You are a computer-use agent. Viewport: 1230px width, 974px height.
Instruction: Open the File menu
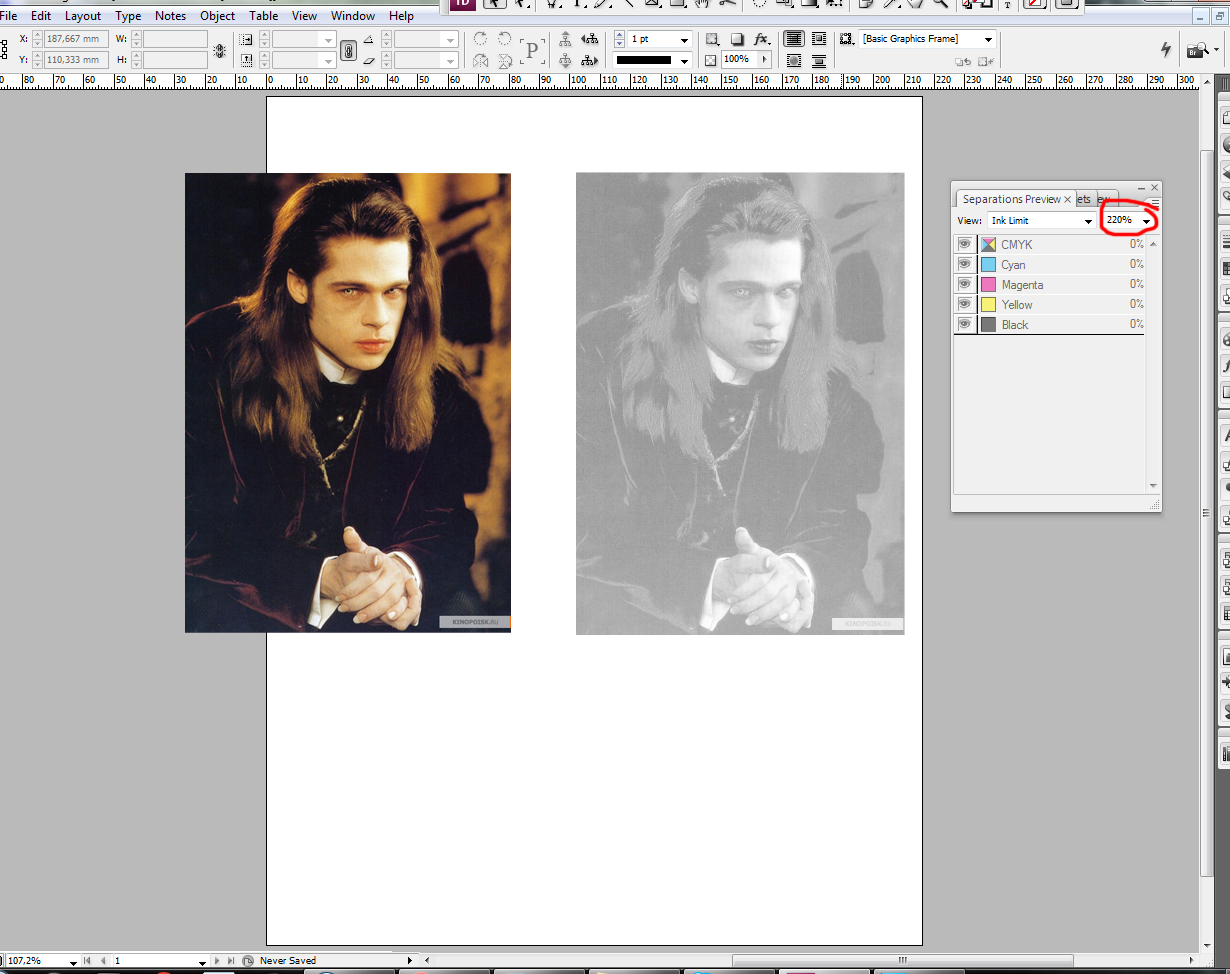(9, 16)
